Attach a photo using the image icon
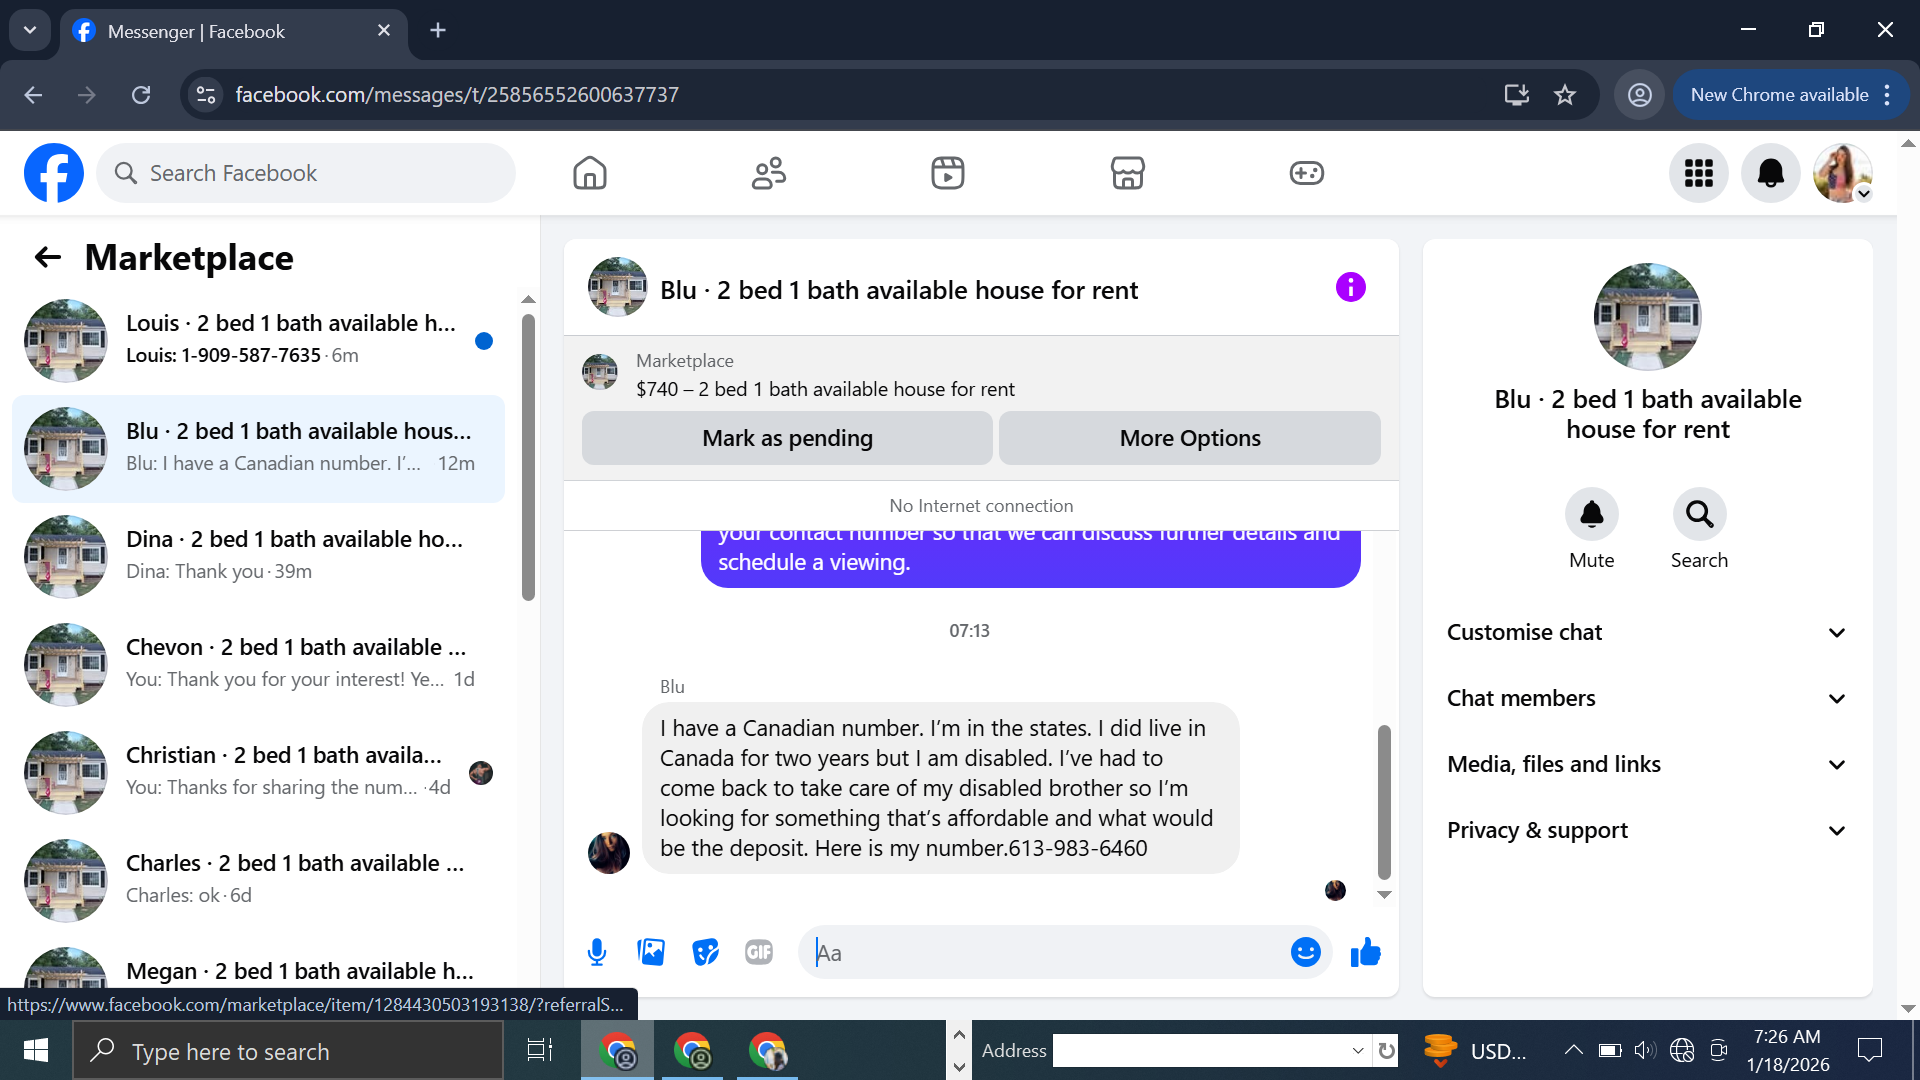 pyautogui.click(x=651, y=952)
